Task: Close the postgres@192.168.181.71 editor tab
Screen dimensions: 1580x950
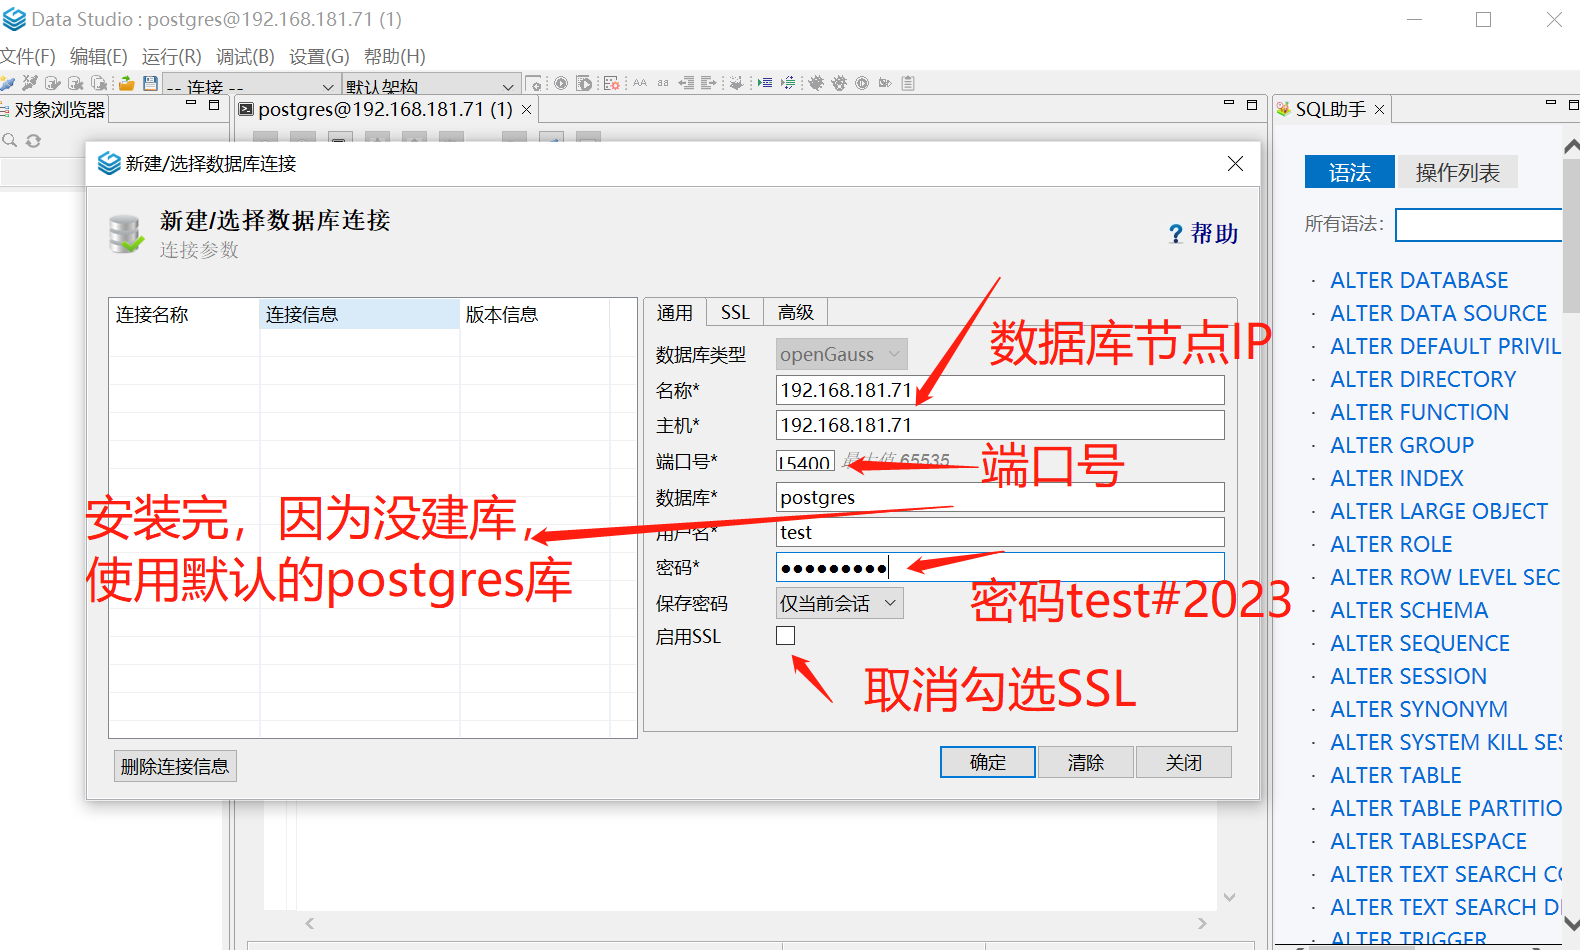Action: (527, 109)
